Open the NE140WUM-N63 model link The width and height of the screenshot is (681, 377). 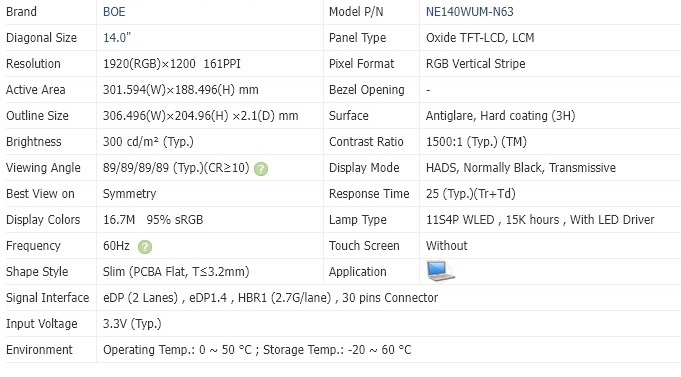[469, 12]
